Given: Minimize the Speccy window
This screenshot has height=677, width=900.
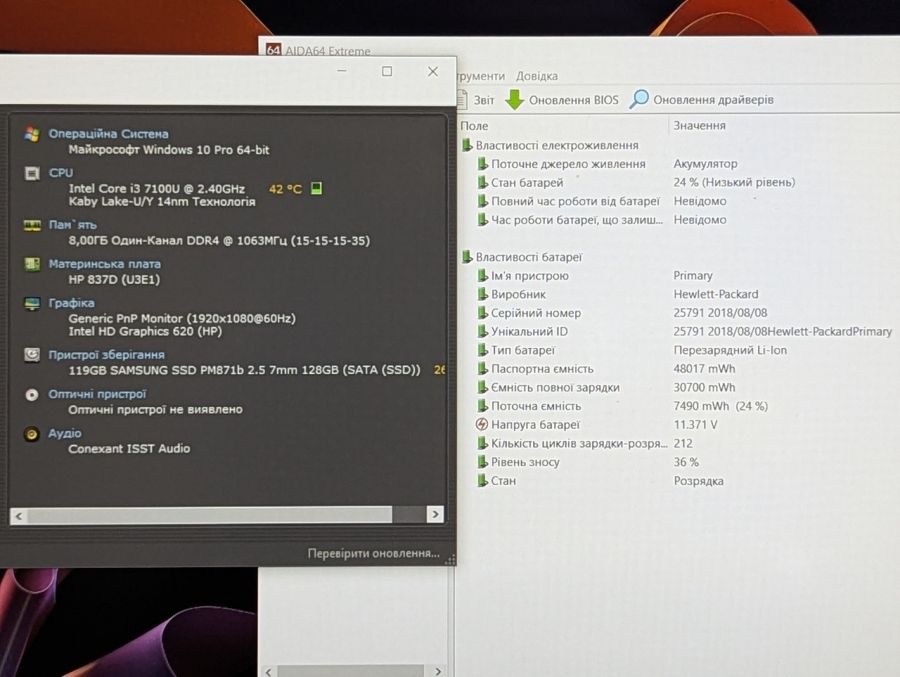Looking at the screenshot, I should (x=342, y=71).
